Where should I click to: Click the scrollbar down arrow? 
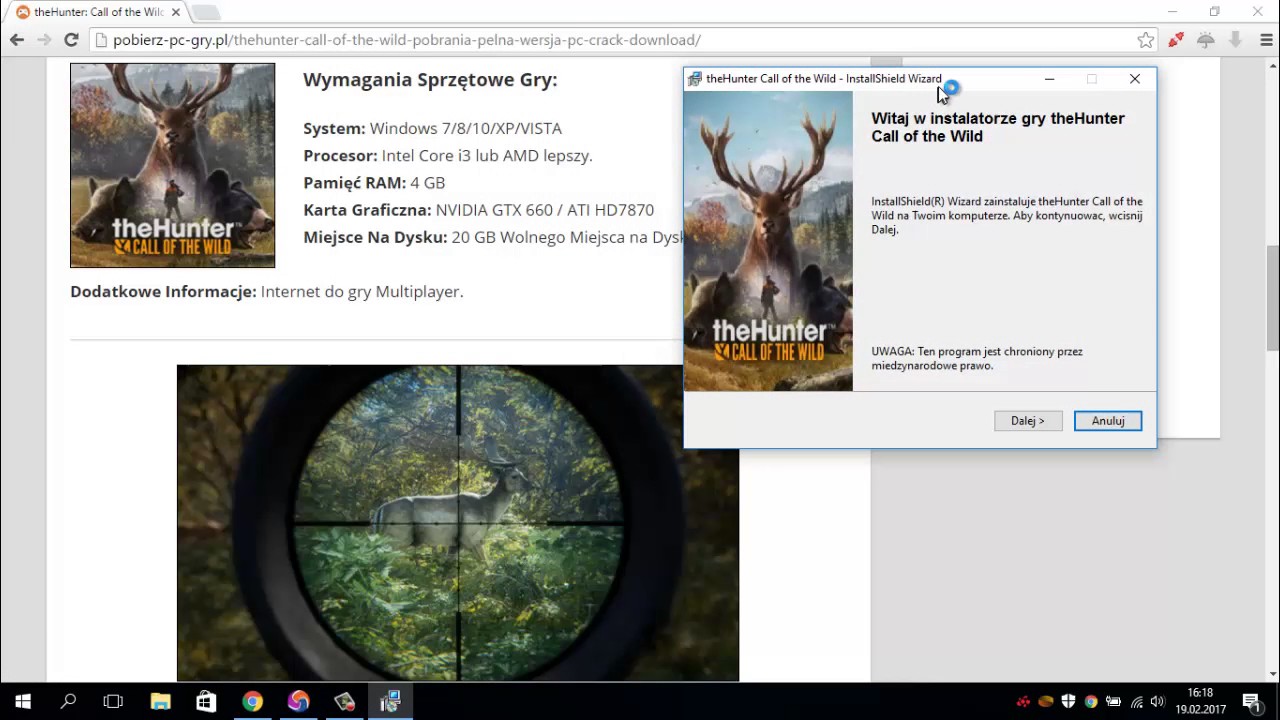[1272, 674]
